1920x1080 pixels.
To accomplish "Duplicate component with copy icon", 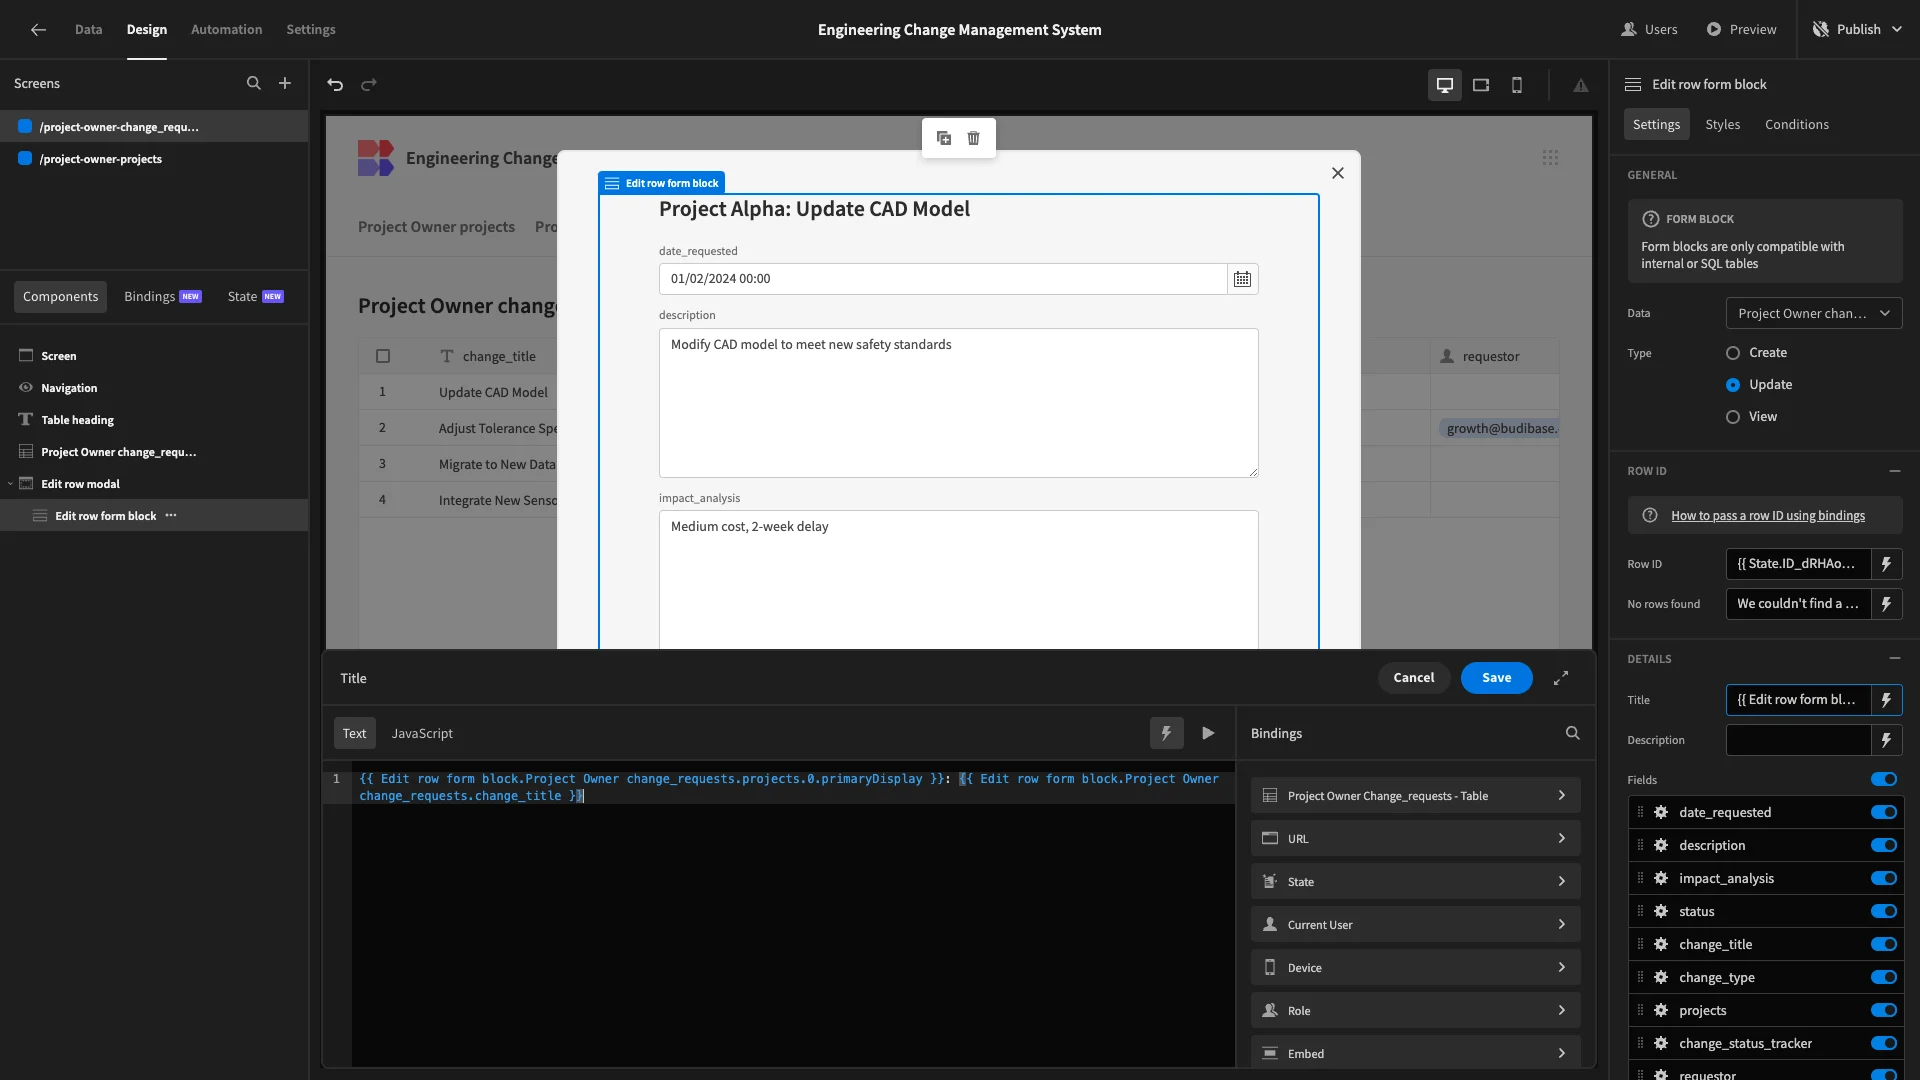I will point(944,138).
